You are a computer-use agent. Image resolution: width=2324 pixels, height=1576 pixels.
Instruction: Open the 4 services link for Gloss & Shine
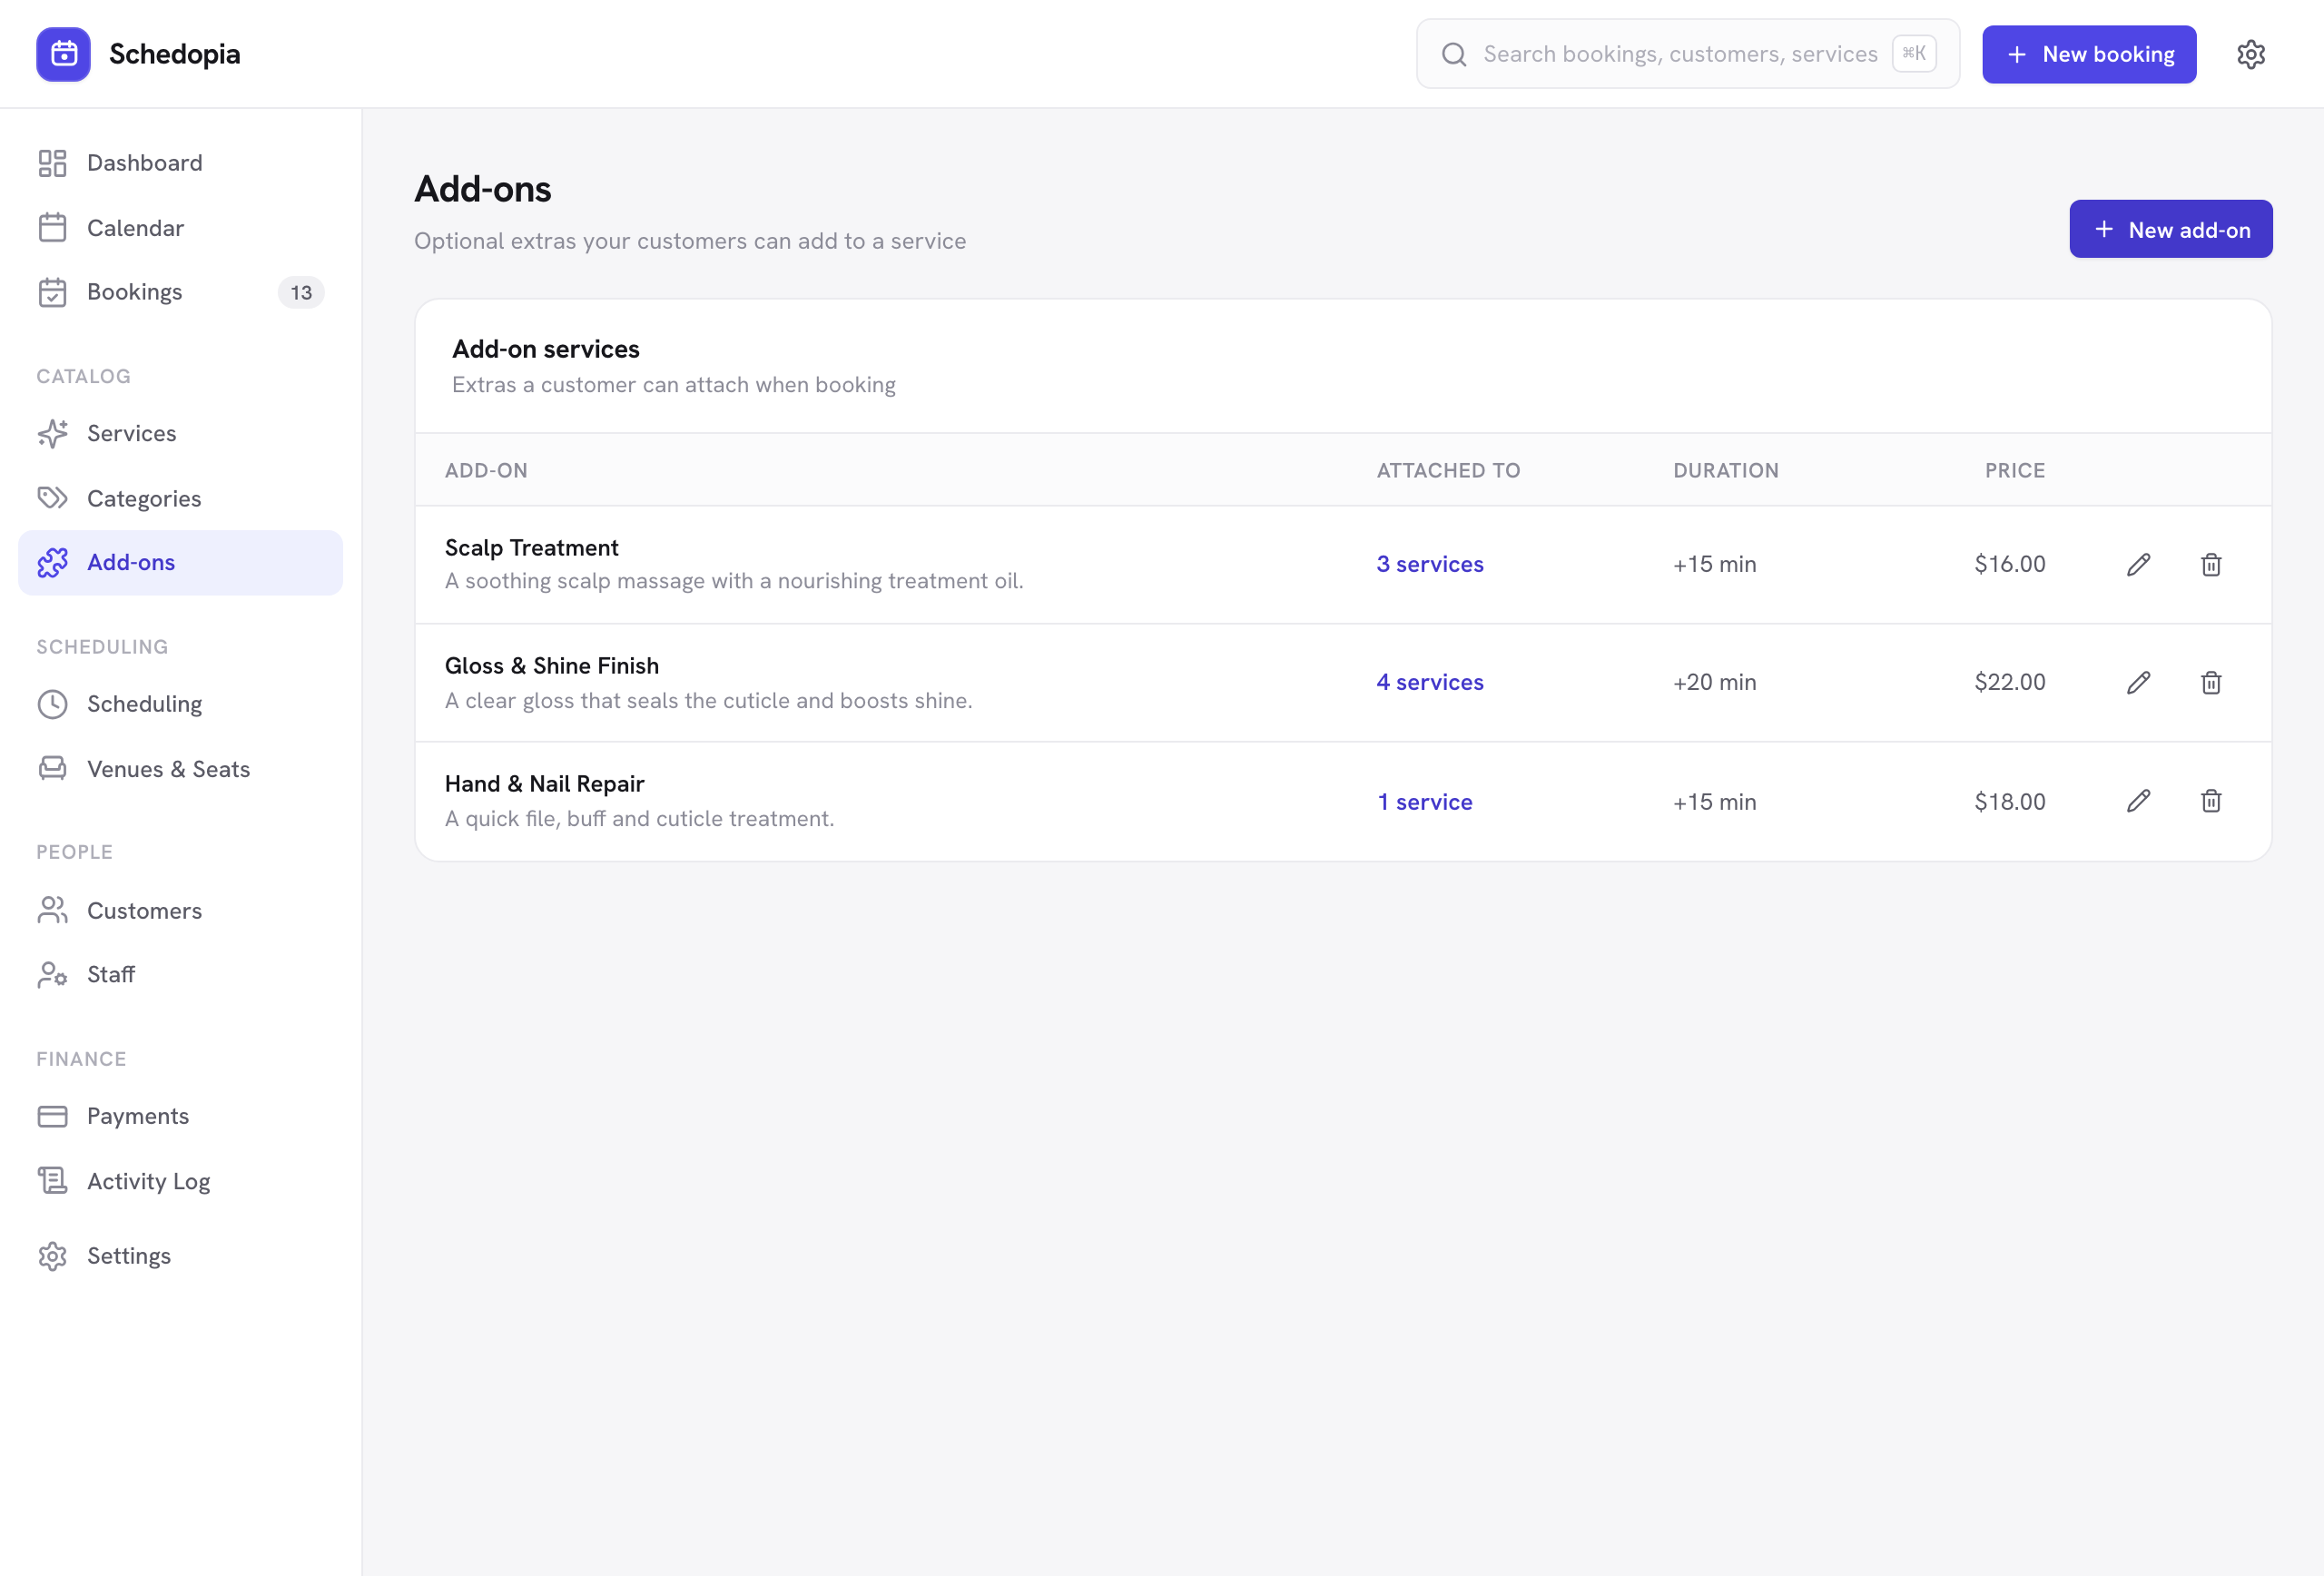point(1429,682)
